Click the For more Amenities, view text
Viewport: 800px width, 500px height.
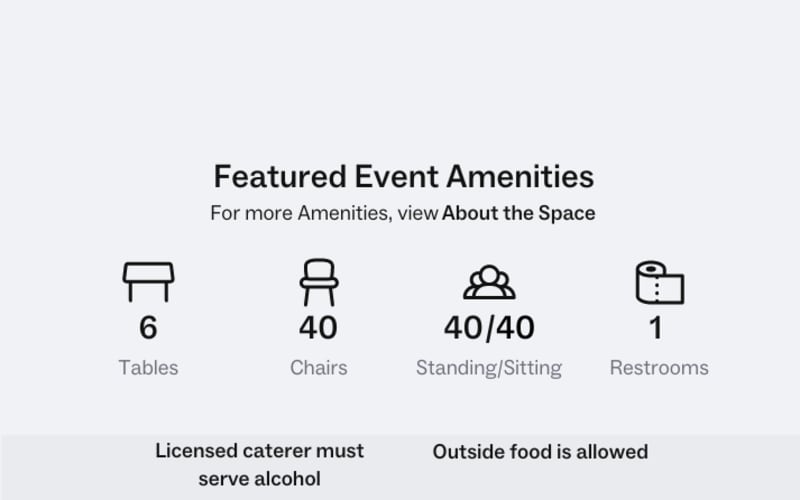pos(324,213)
